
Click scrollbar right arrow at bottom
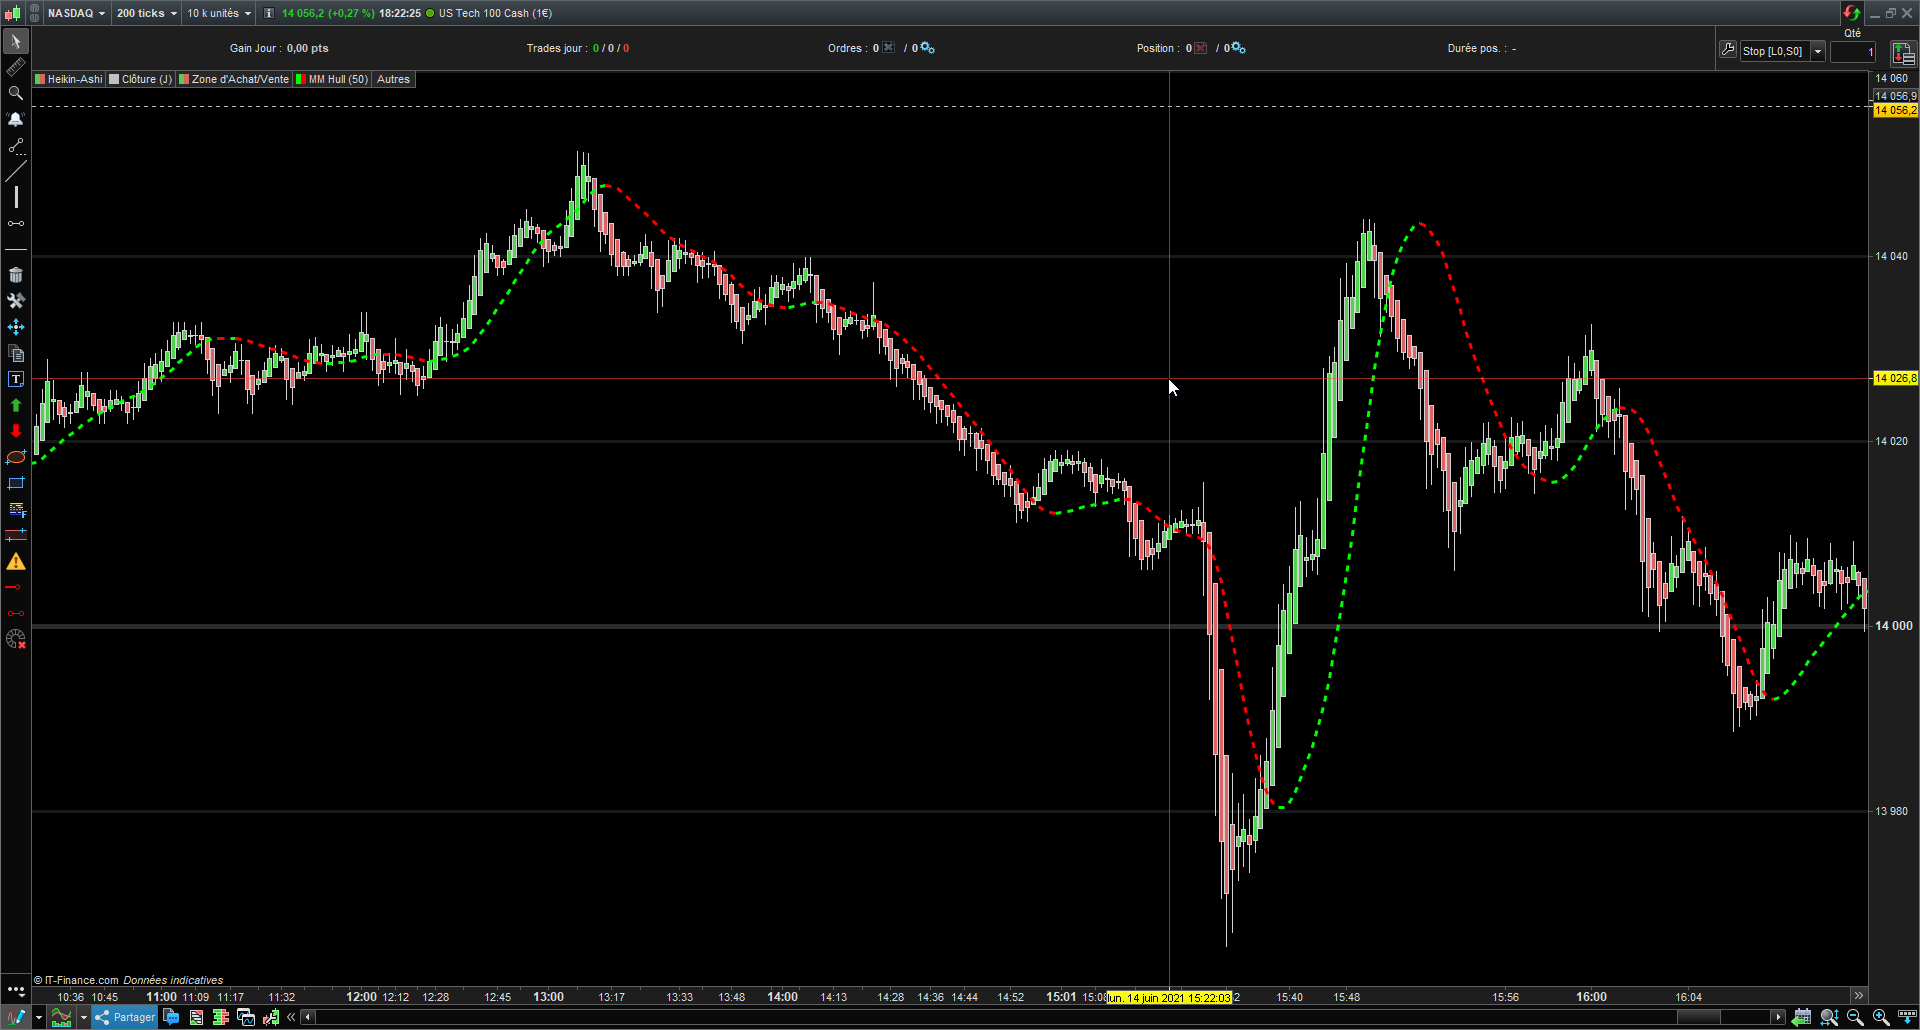[x=1777, y=1017]
